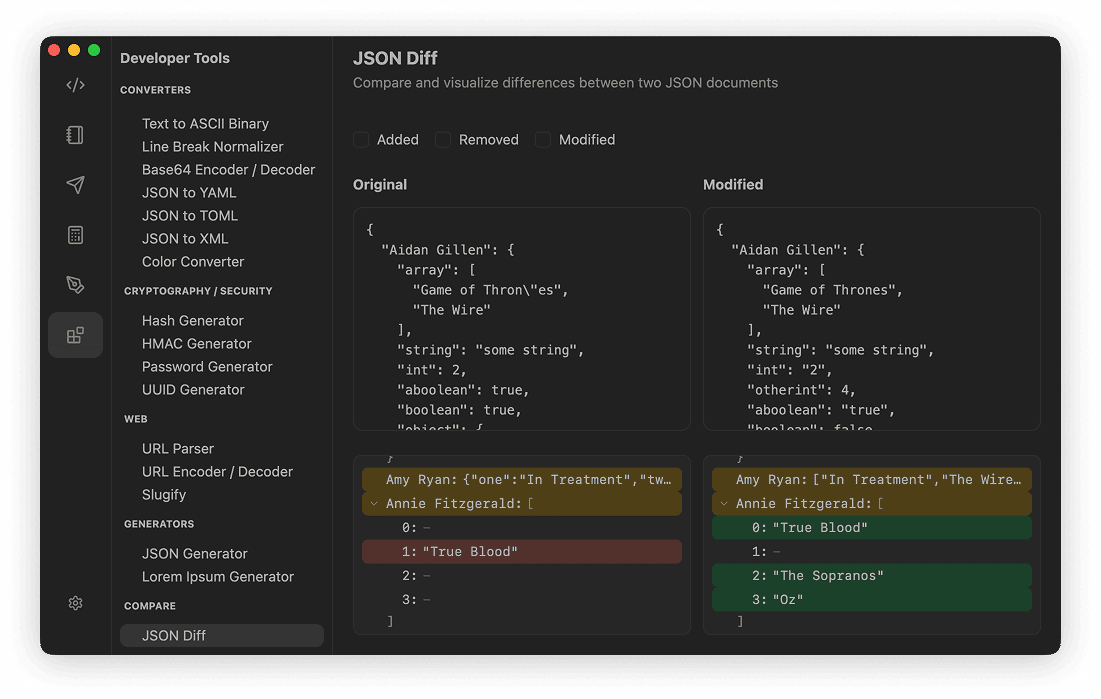Open Hash Generator tool
The image size is (1101, 699).
(x=192, y=321)
